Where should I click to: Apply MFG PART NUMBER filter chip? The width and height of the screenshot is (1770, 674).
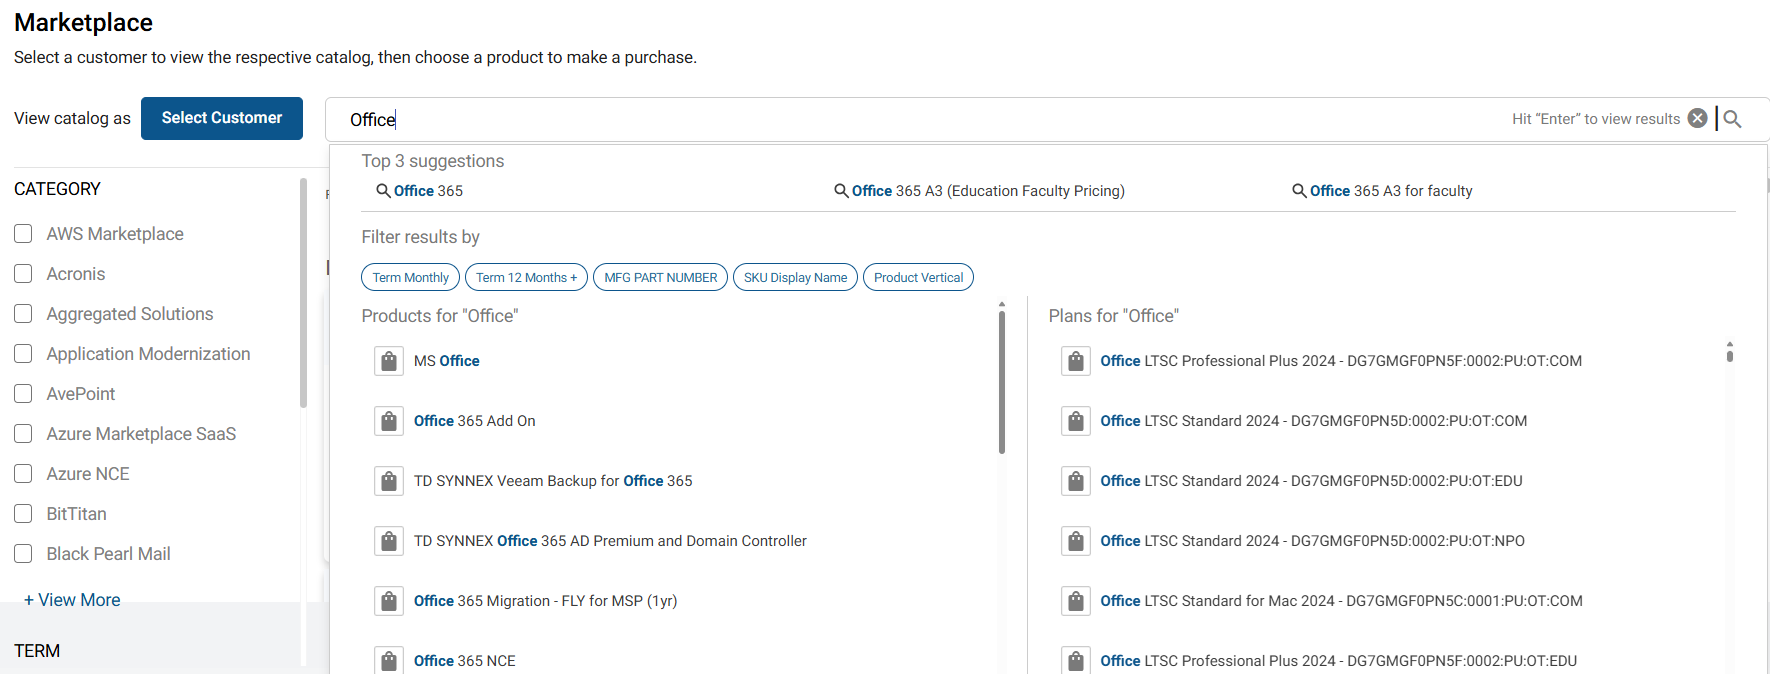point(660,277)
